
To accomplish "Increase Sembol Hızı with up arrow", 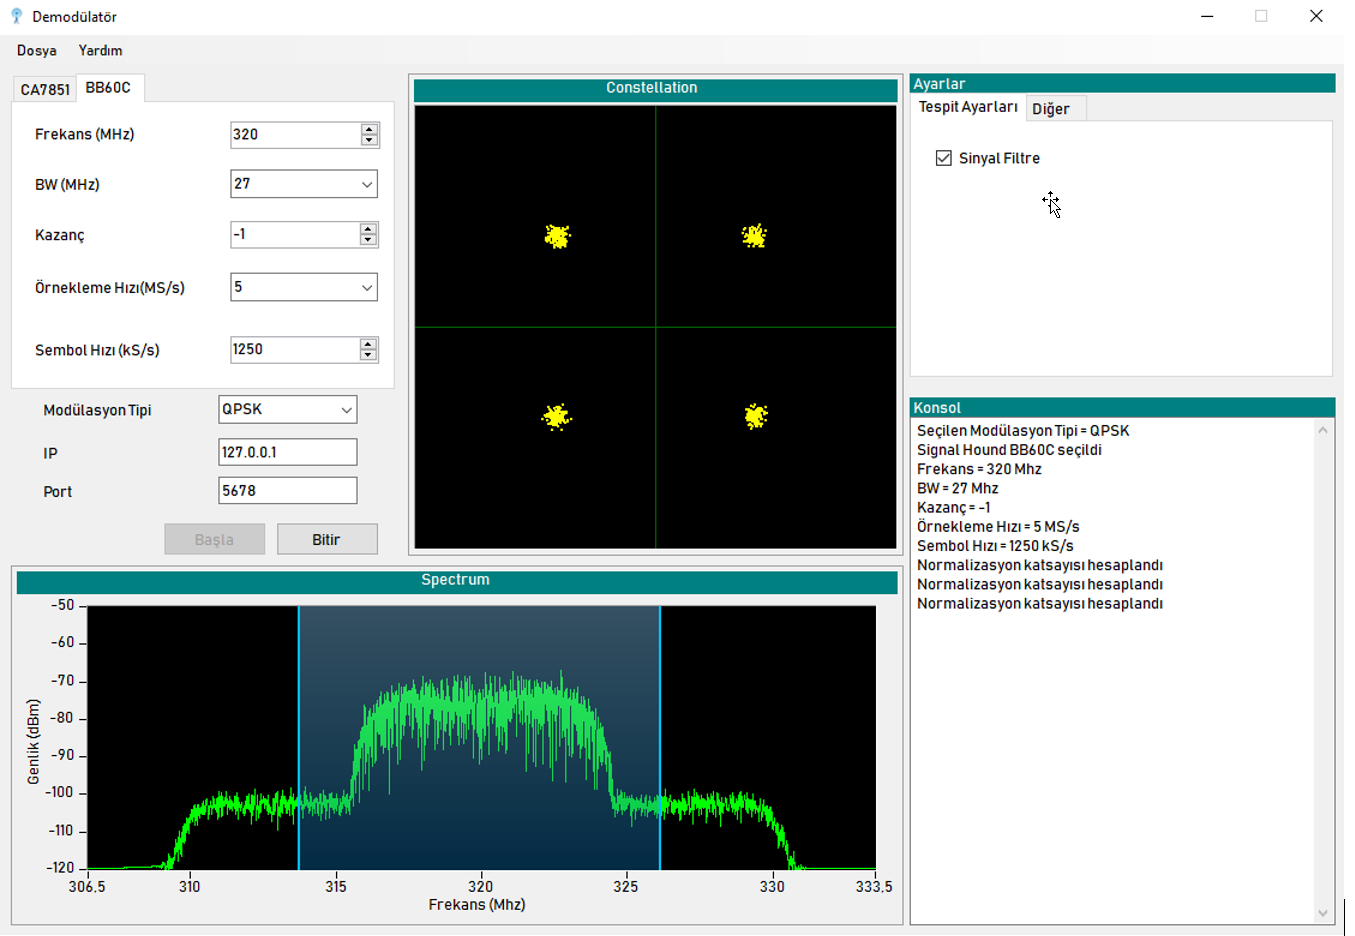I will click(368, 344).
